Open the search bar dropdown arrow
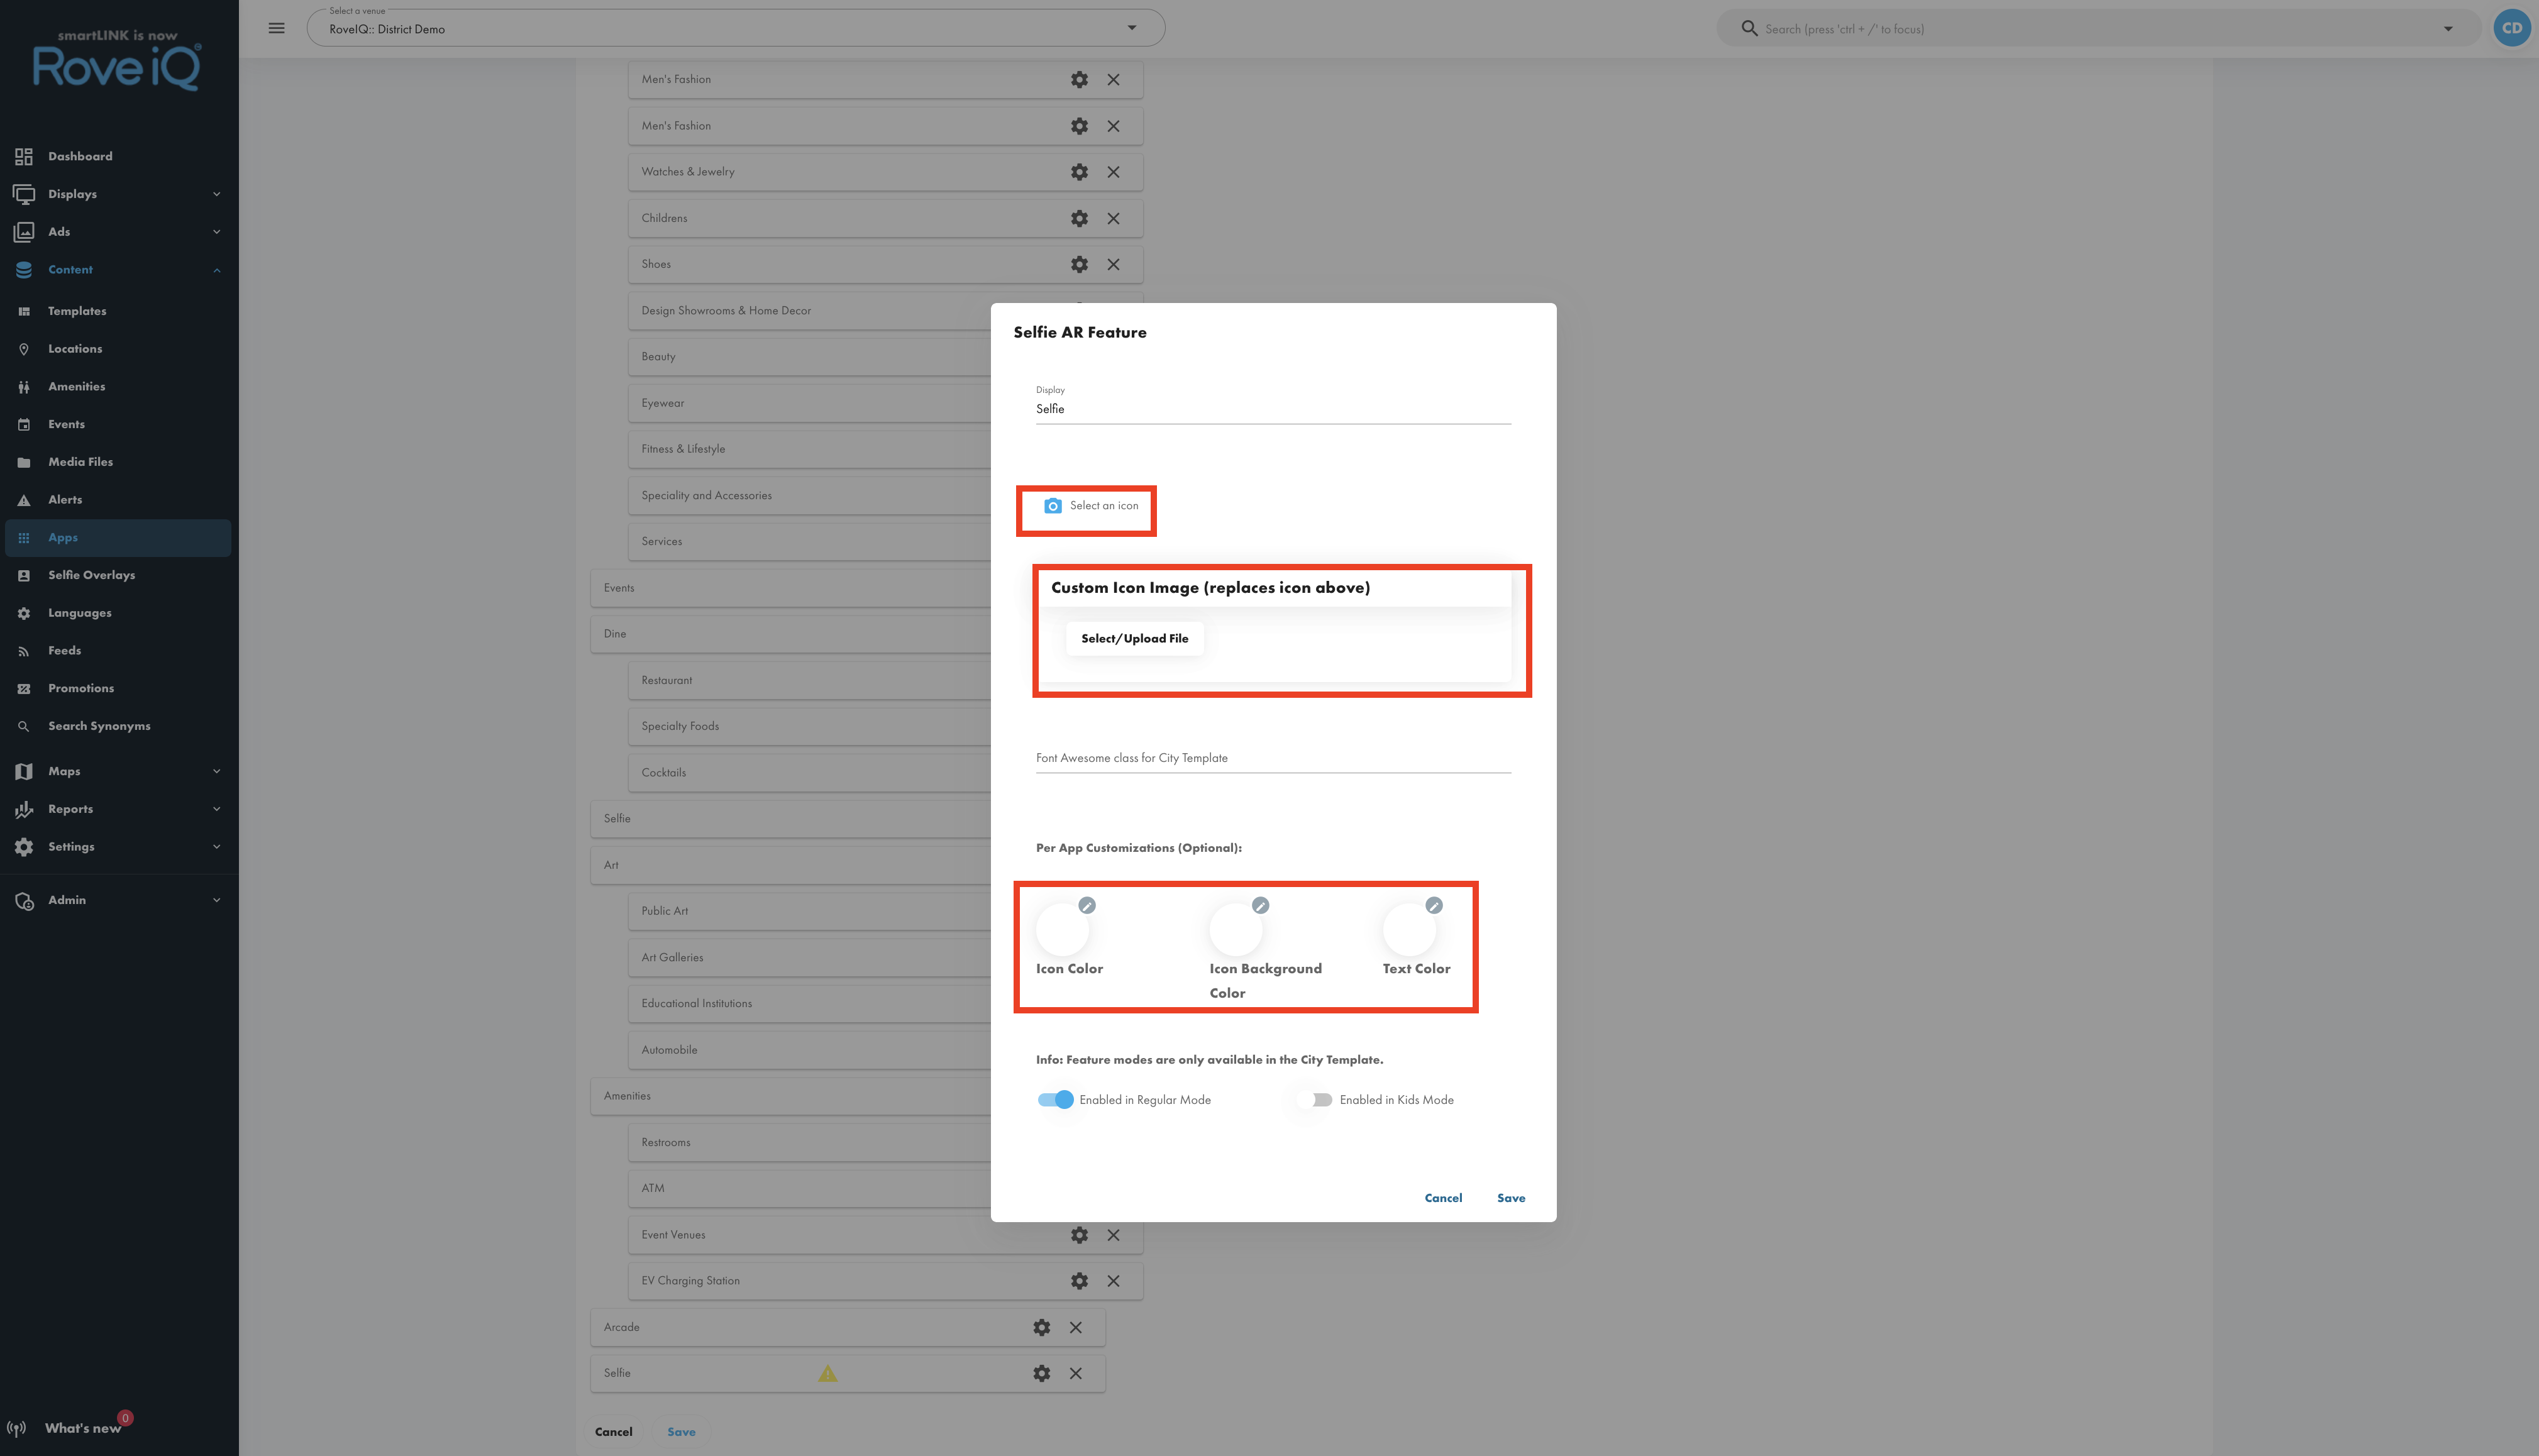Image resolution: width=2539 pixels, height=1456 pixels. coord(2448,28)
